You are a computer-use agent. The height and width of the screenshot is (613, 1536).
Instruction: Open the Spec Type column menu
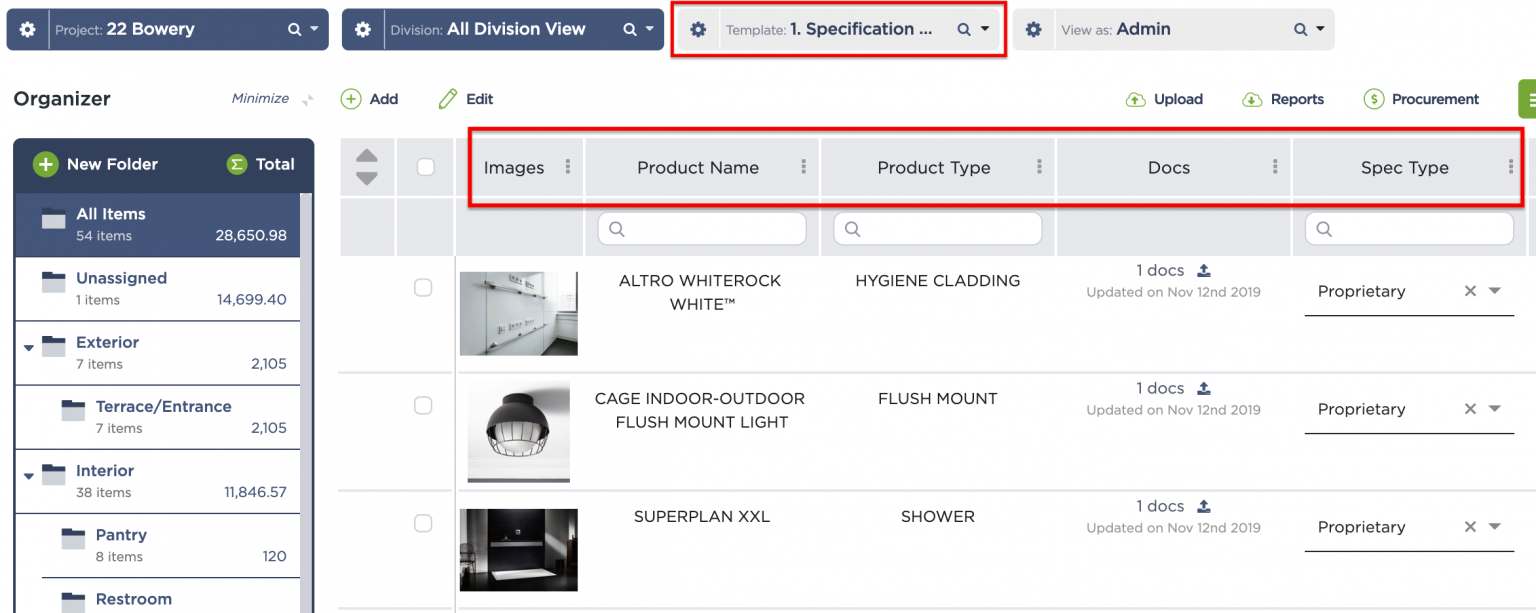pos(1513,167)
